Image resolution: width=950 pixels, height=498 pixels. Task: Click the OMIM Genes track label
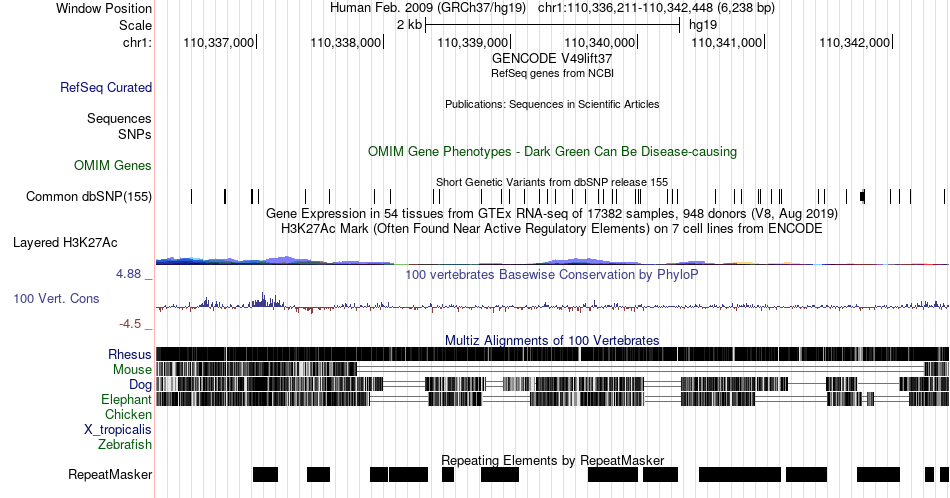(113, 165)
